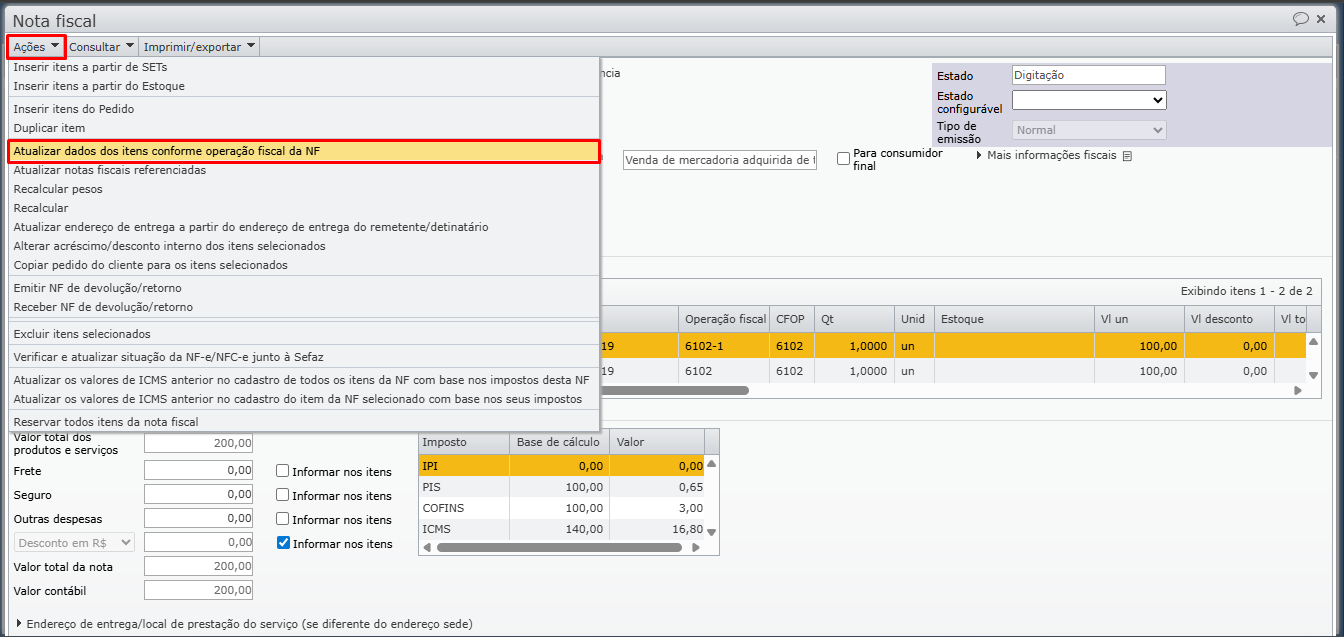Open the Consultar menu
The image size is (1344, 637).
[101, 46]
